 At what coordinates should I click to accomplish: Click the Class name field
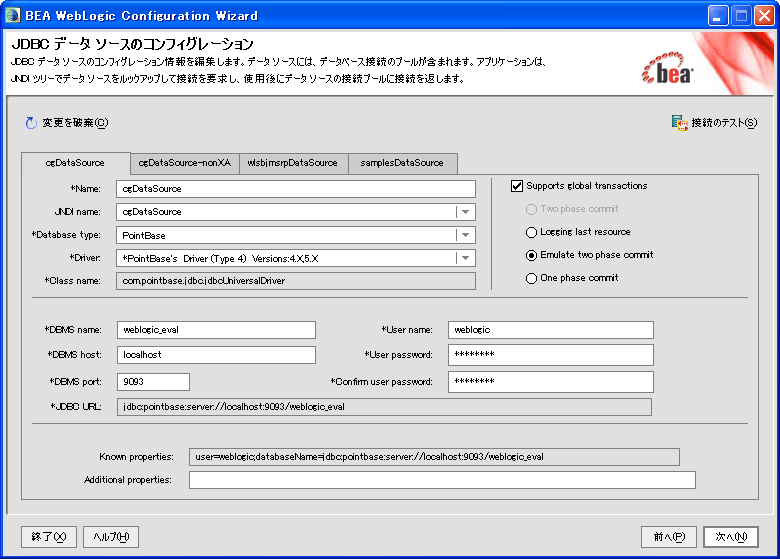296,281
